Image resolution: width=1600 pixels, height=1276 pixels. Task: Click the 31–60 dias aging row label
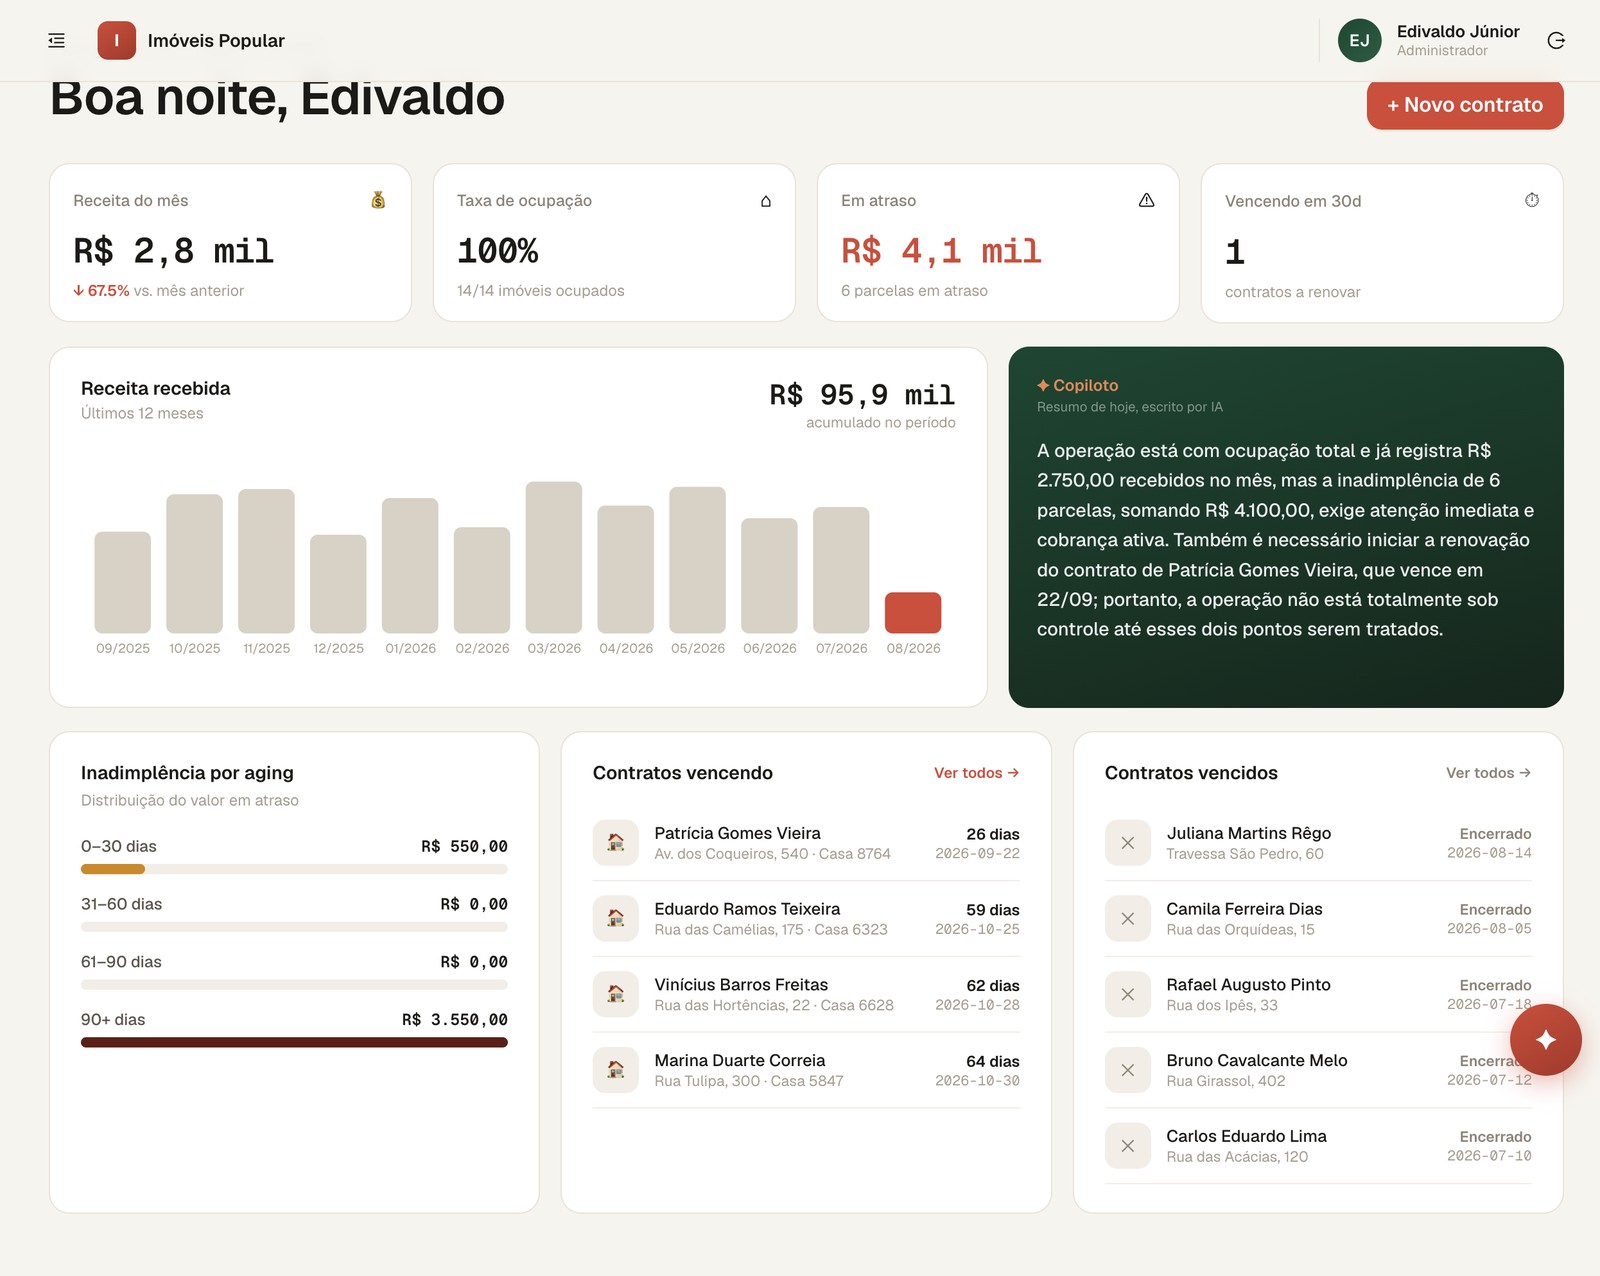point(121,904)
